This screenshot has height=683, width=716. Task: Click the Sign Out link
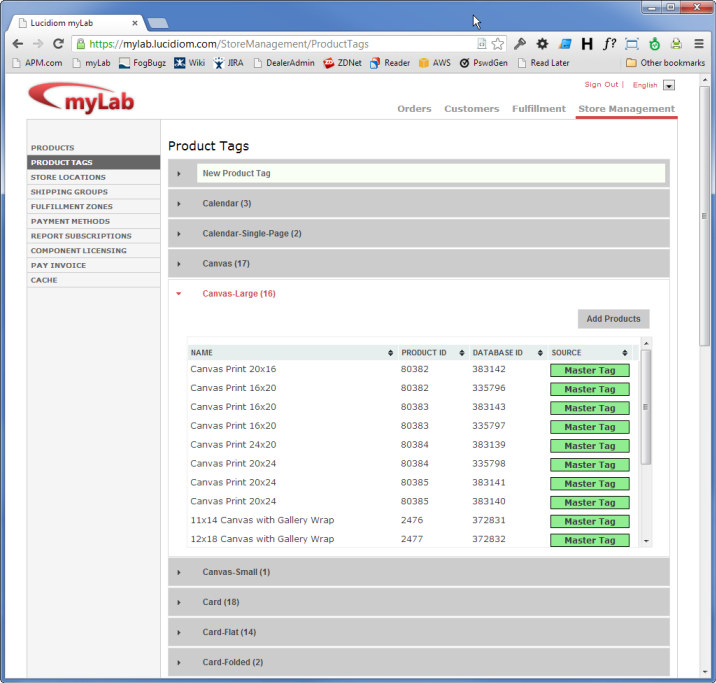(x=601, y=84)
